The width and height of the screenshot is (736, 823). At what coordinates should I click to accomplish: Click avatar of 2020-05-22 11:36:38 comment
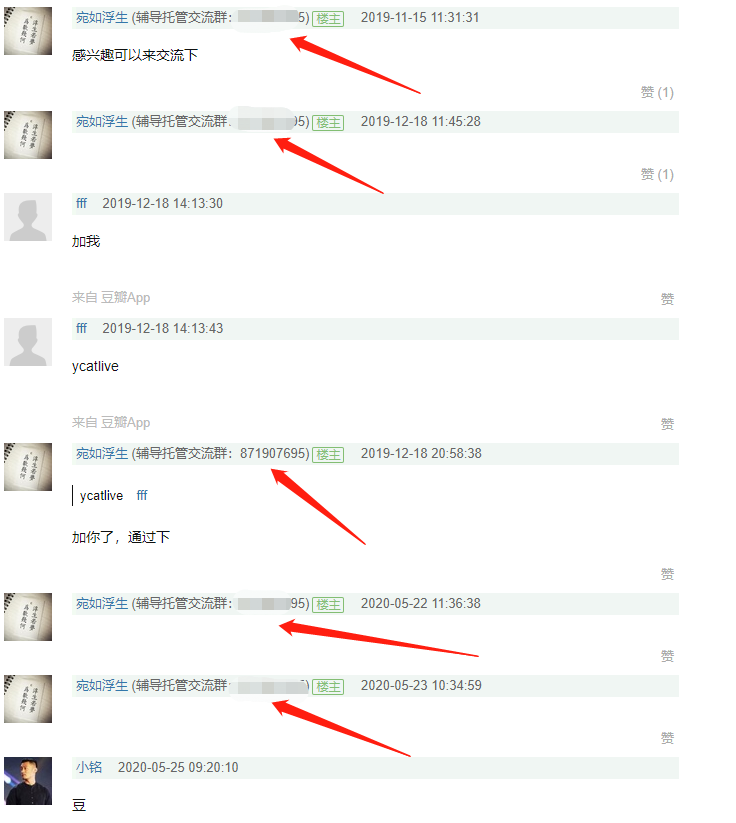point(28,617)
